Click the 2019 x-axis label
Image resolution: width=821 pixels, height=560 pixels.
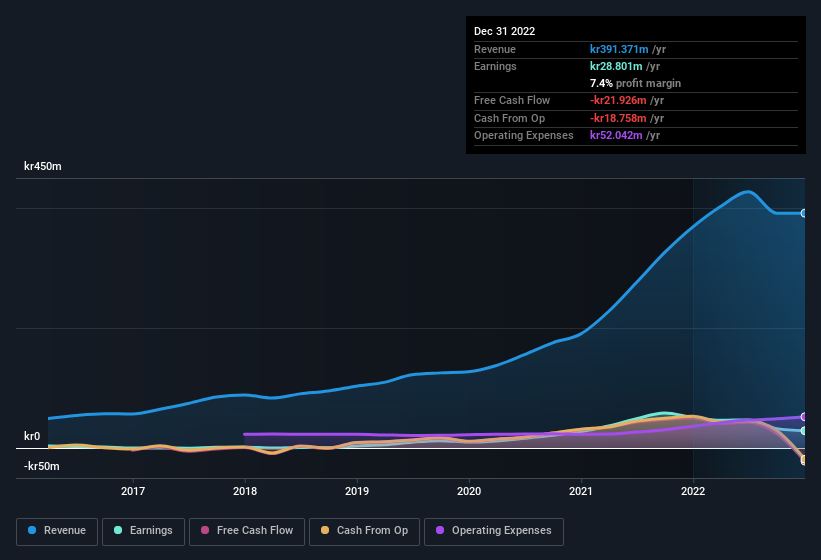pos(357,491)
